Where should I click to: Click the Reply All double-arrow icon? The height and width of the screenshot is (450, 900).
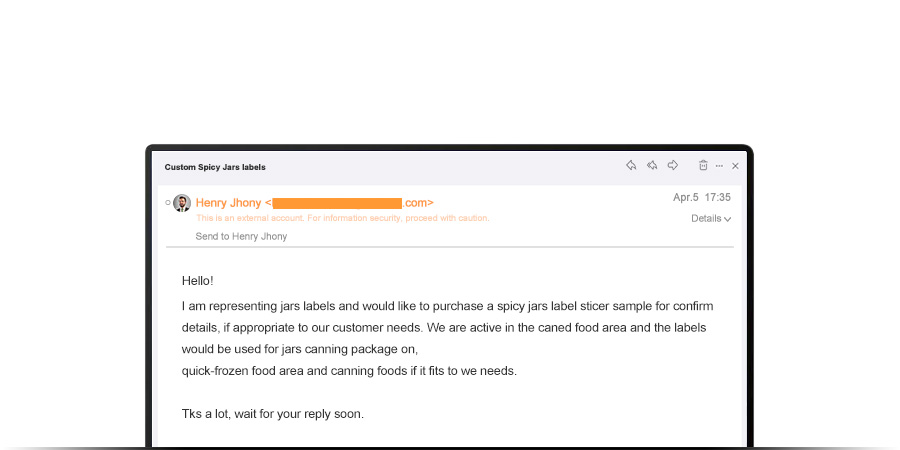point(652,166)
